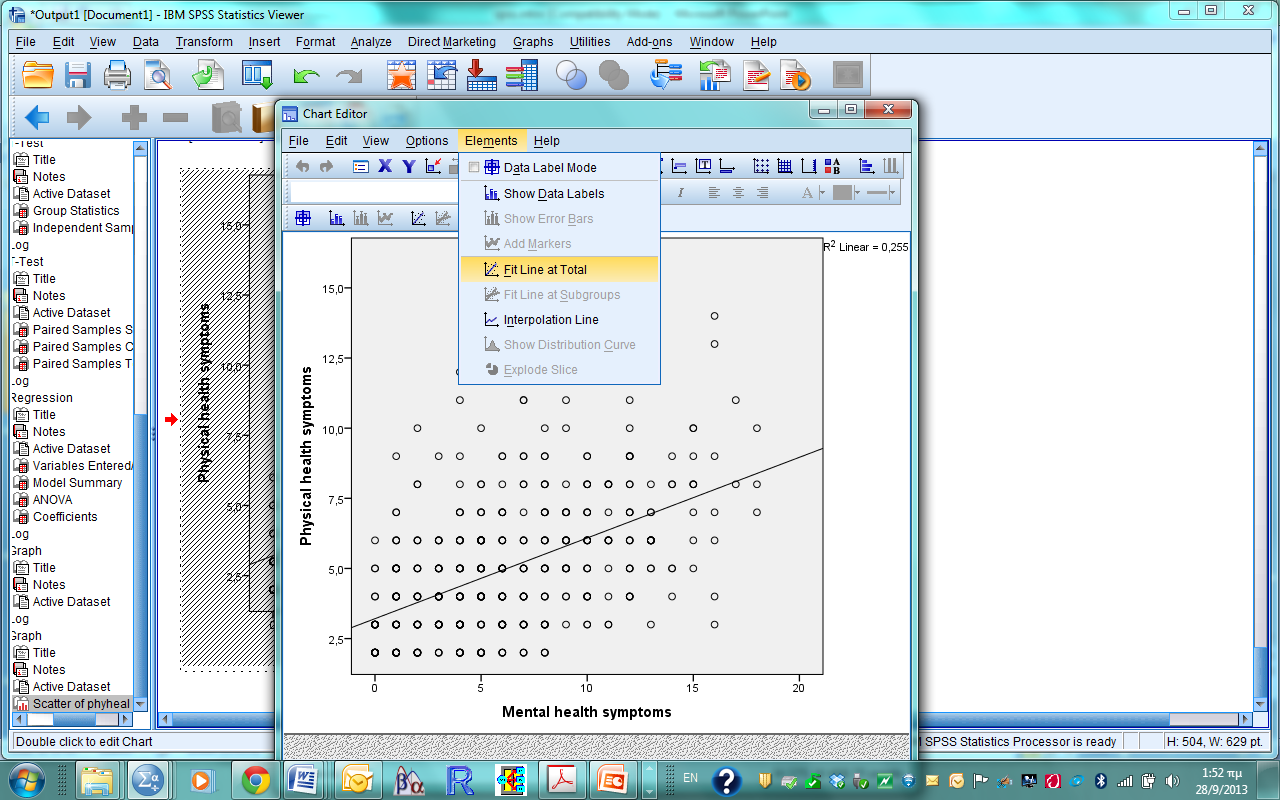Image resolution: width=1280 pixels, height=800 pixels.
Task: Click the Show Data Labels toolbar icon
Action: click(337, 218)
